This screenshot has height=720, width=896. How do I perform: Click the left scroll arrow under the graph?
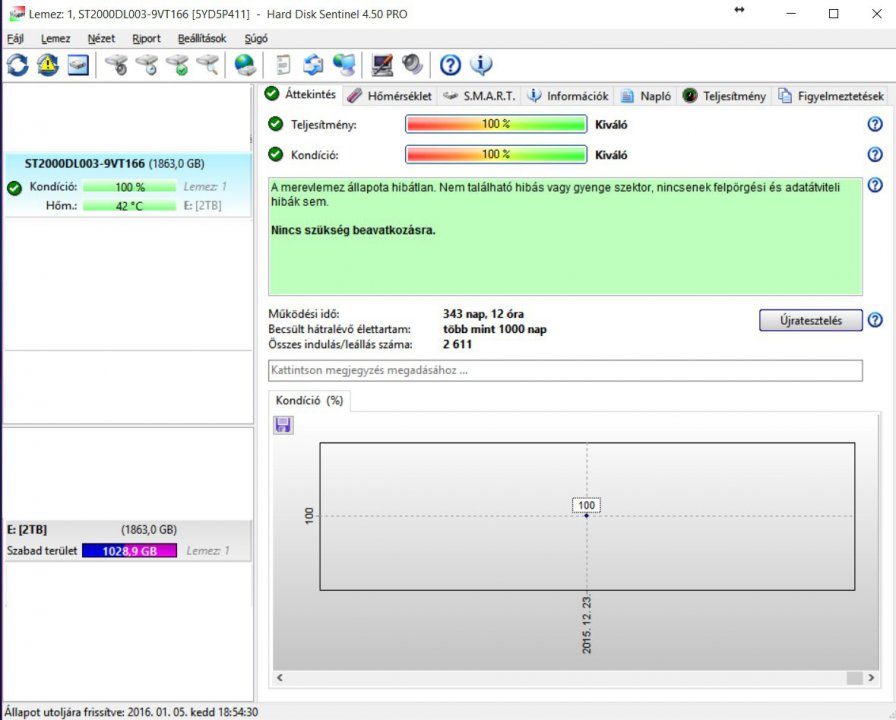click(280, 677)
